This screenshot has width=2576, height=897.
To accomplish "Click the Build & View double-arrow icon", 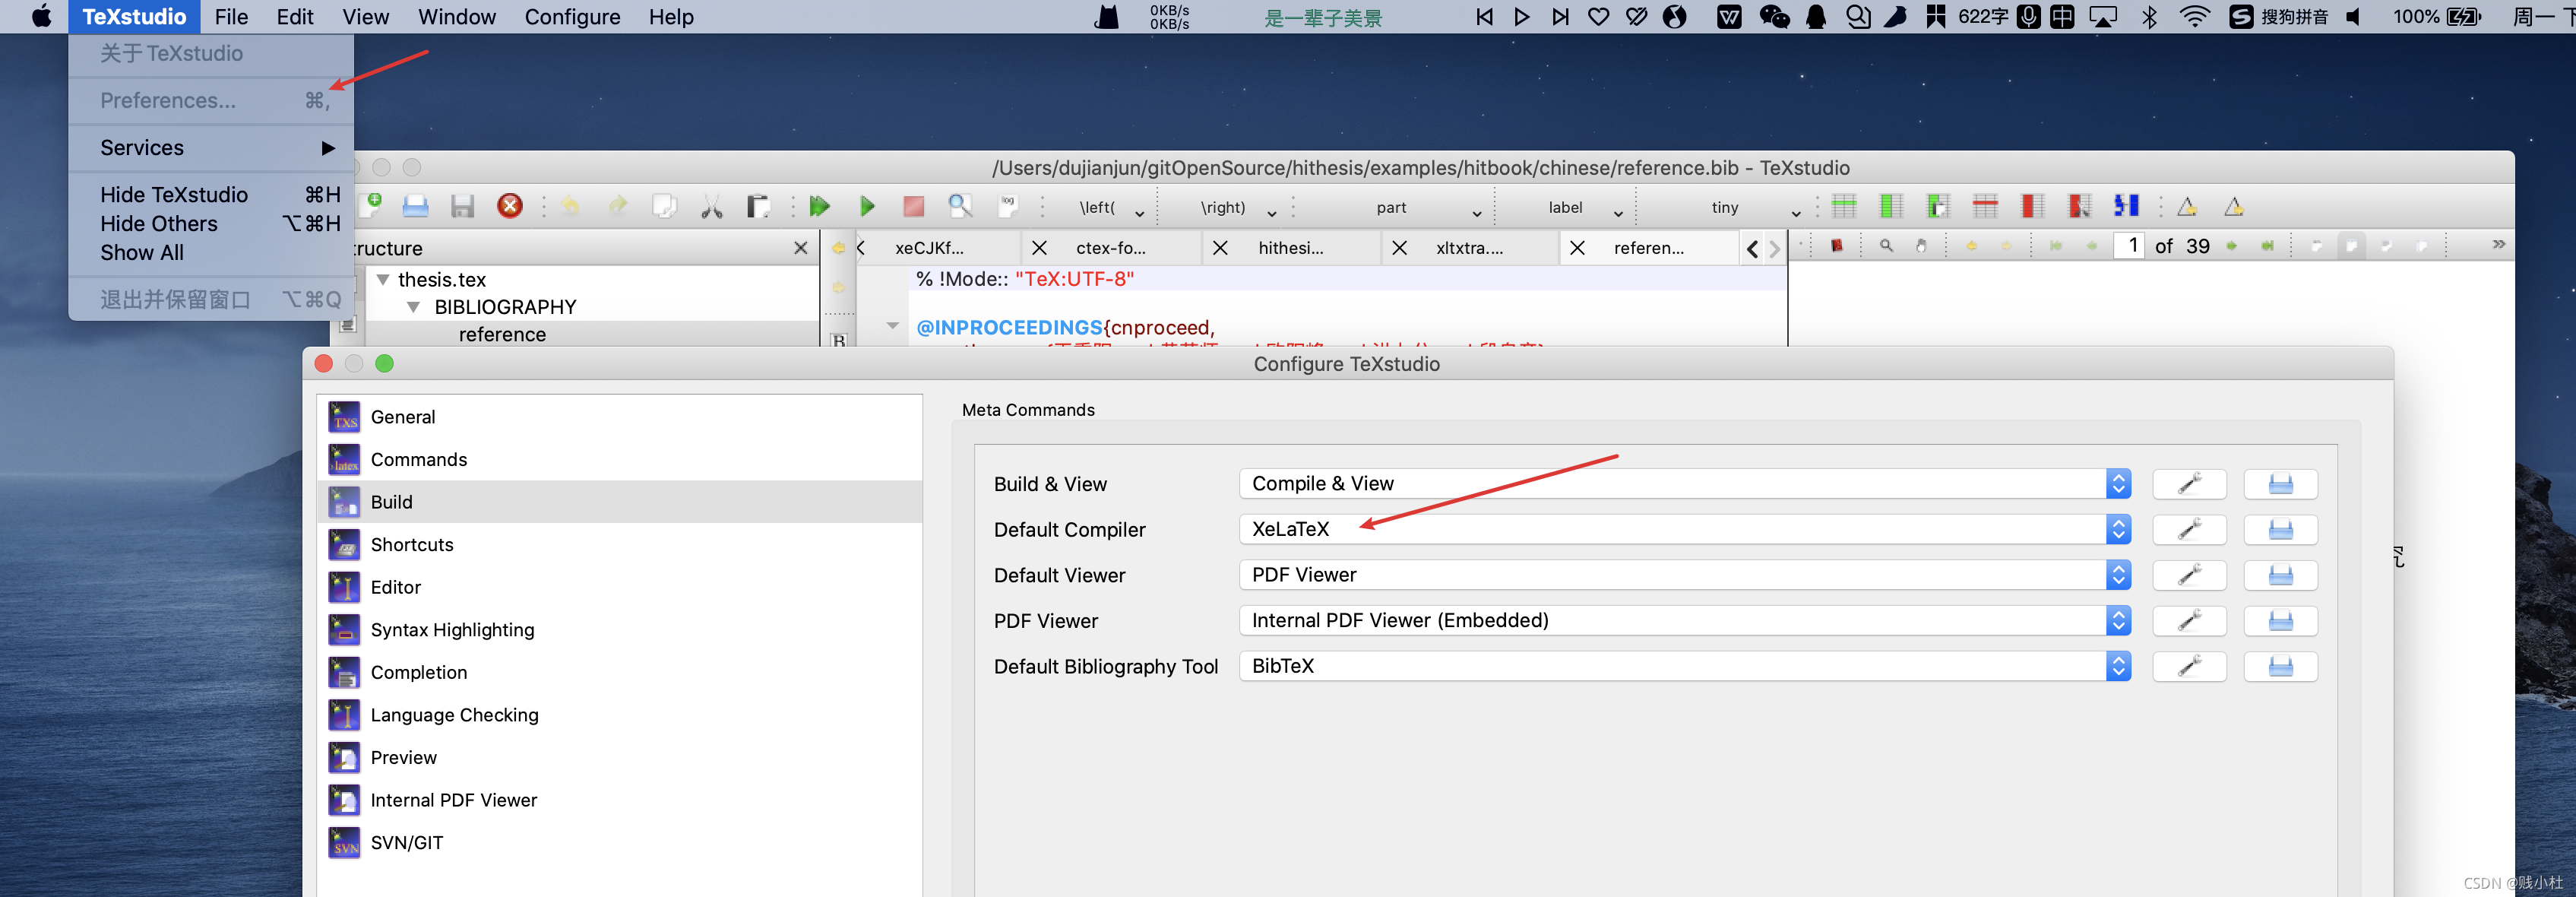I will [x=820, y=207].
